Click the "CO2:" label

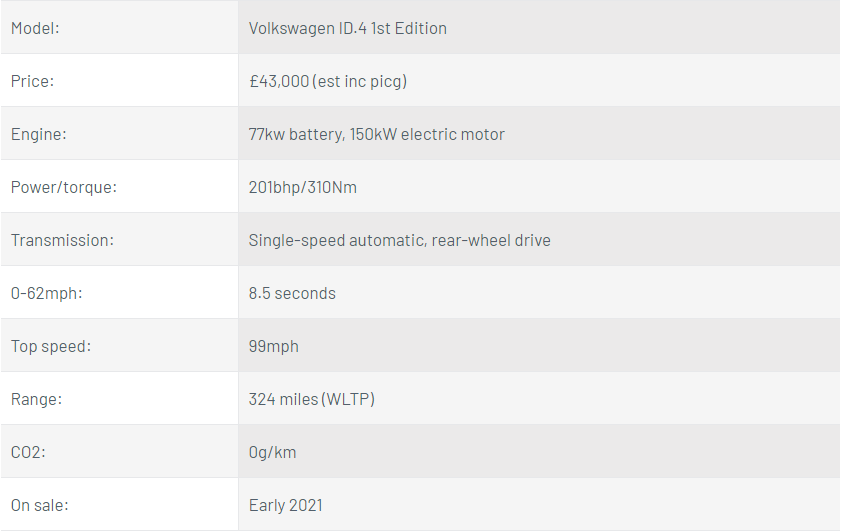[x=28, y=452]
